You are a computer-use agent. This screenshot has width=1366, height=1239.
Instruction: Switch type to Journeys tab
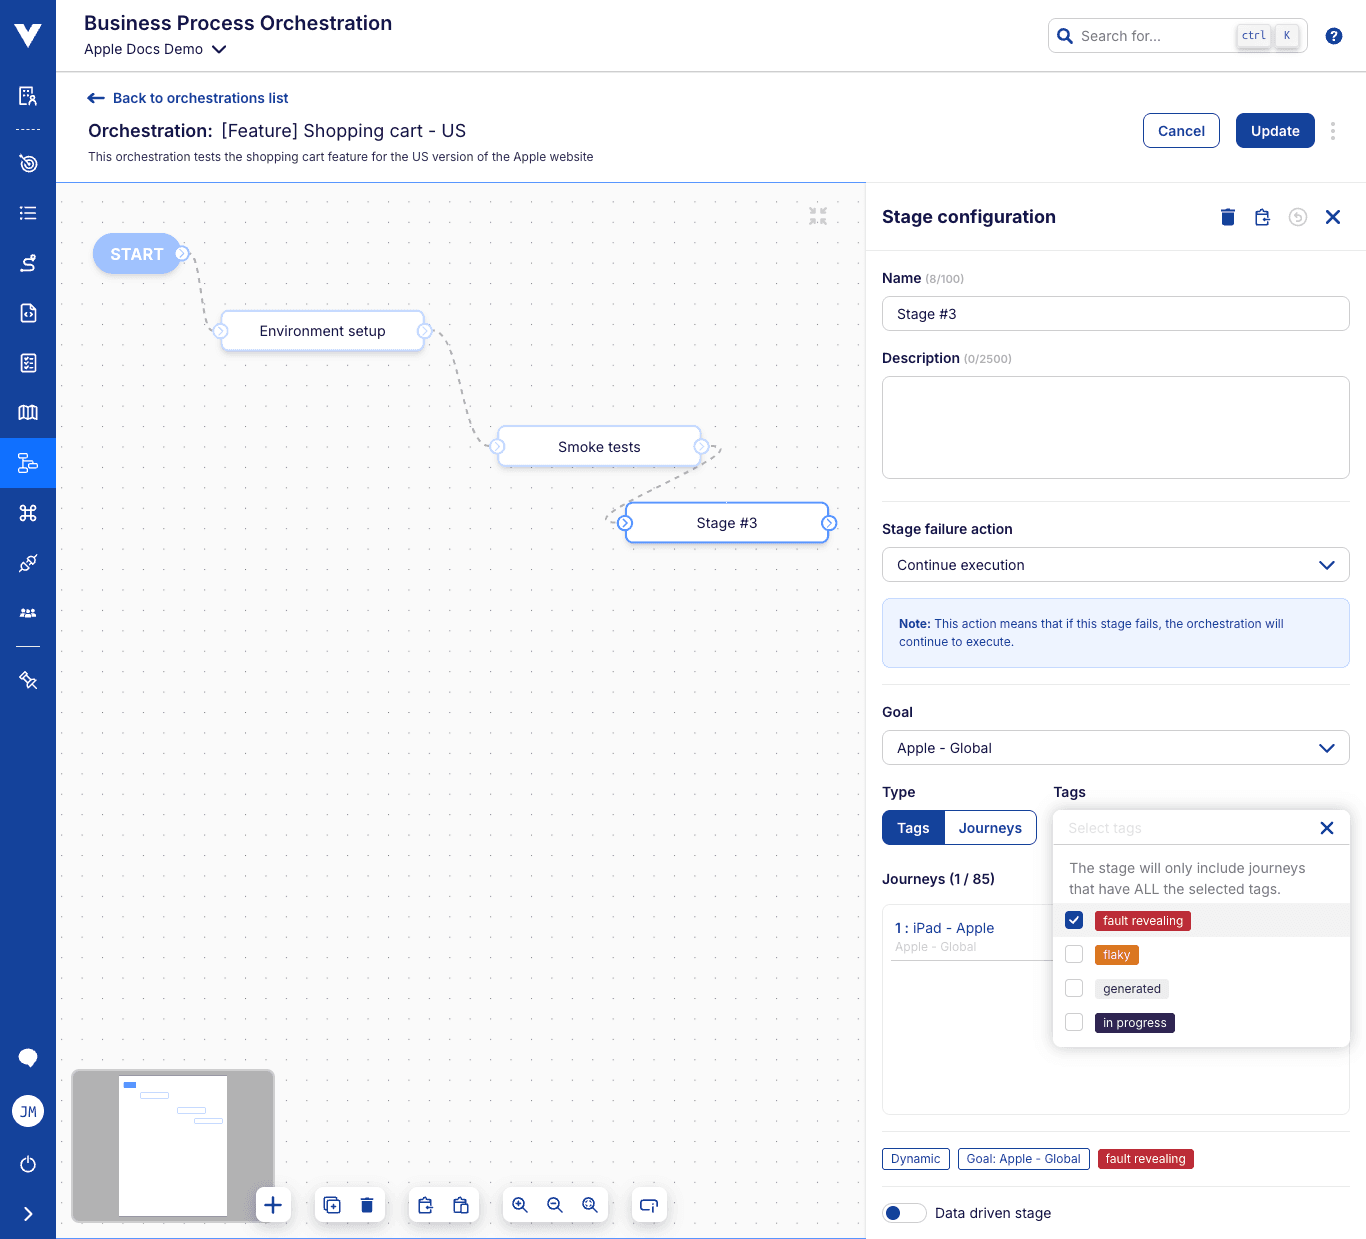point(990,828)
